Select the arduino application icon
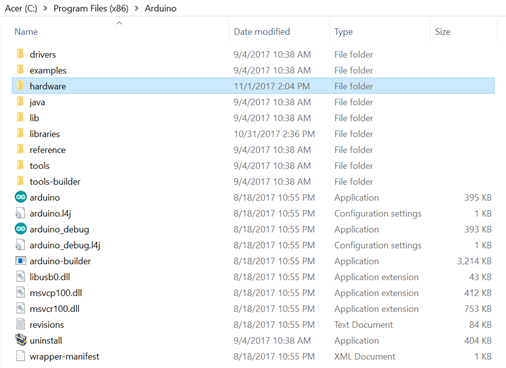Screen dimensions: 506x368 (x=21, y=197)
